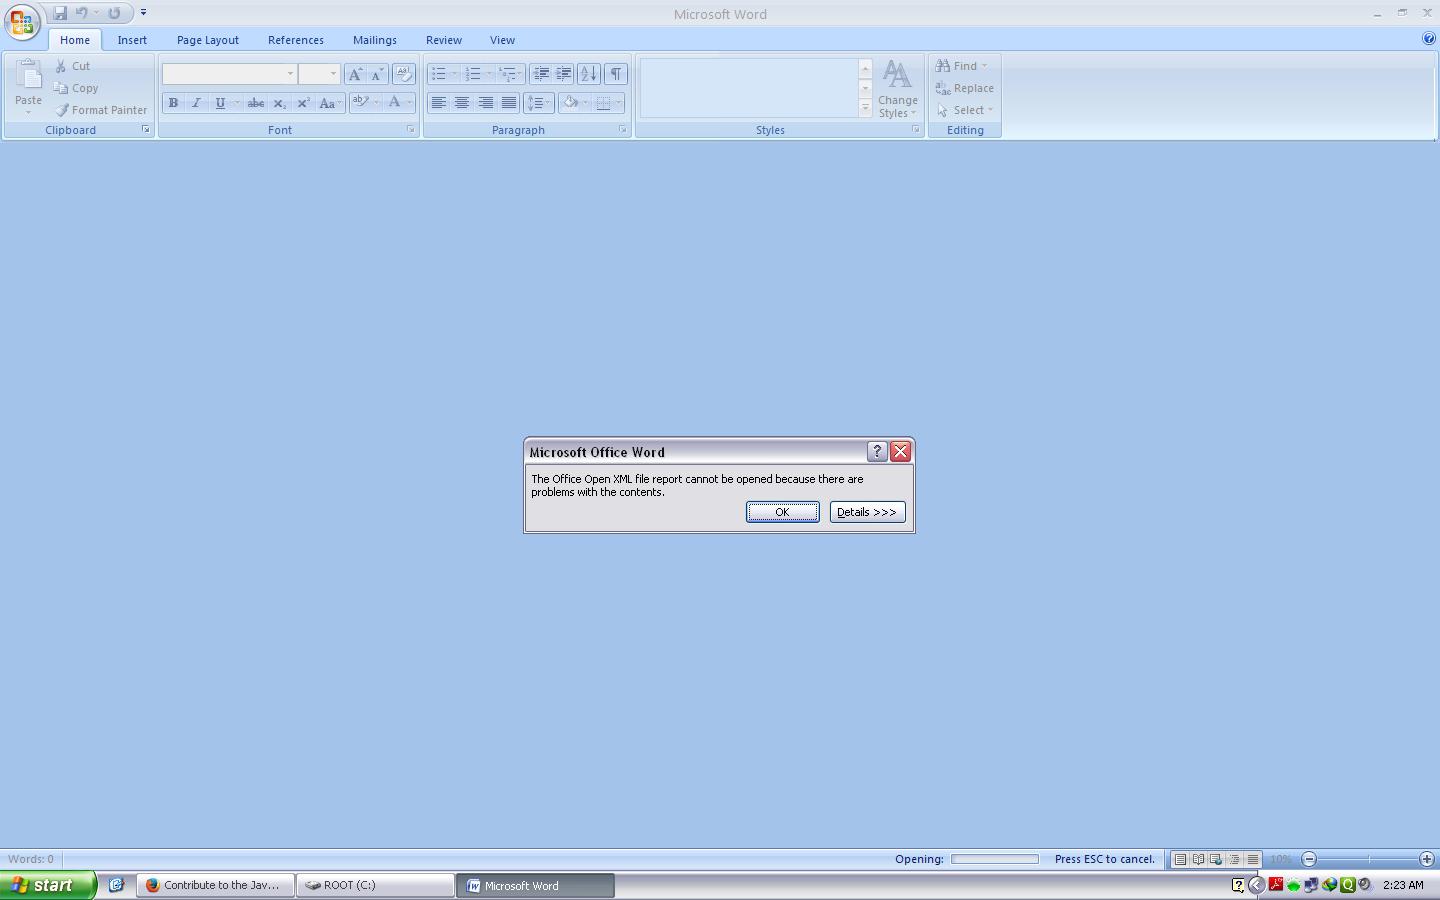The image size is (1440, 900).
Task: Toggle Show/Hide paragraph marks
Action: point(616,74)
